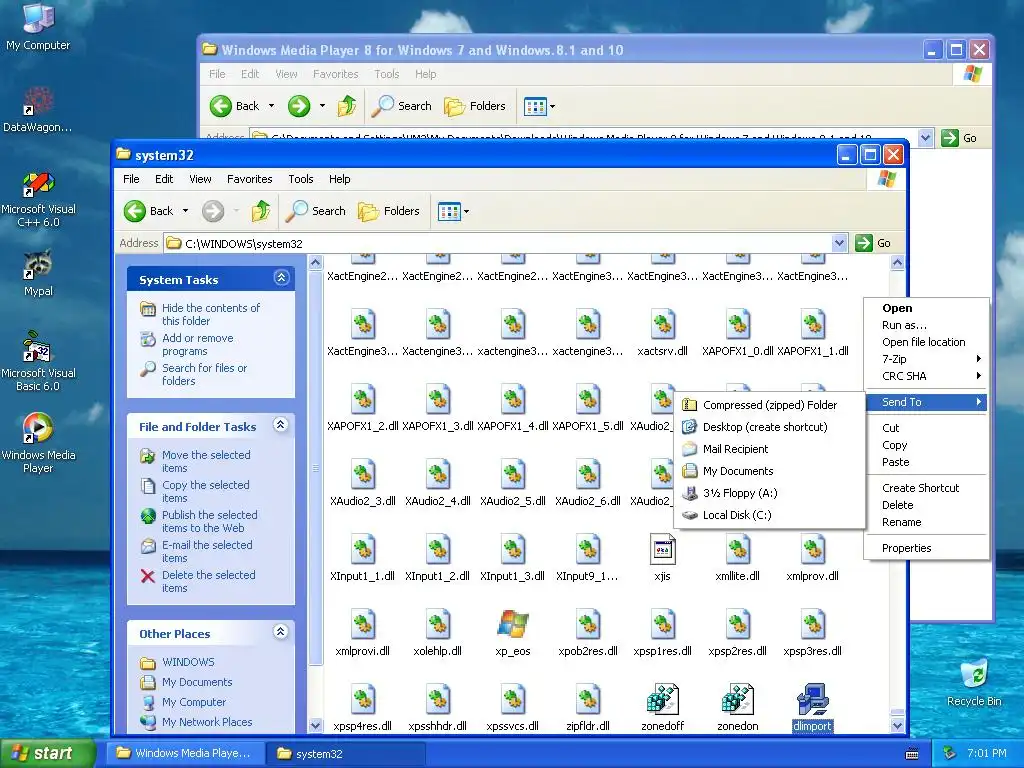Image resolution: width=1024 pixels, height=768 pixels.
Task: Open the address bar dropdown in system32
Action: tap(840, 243)
